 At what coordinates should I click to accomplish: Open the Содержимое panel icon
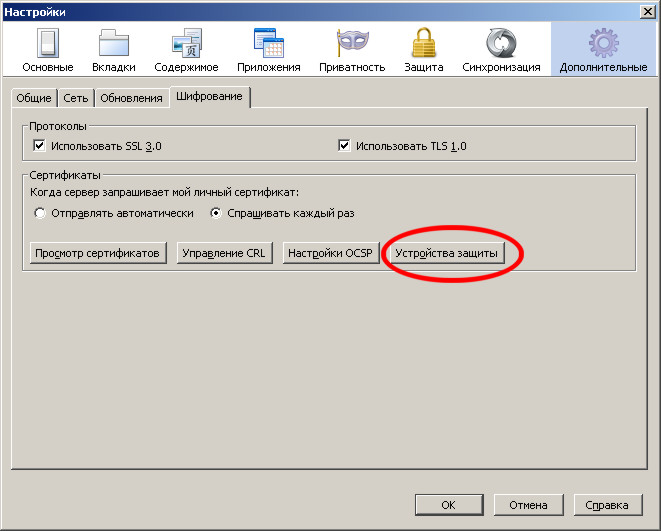[x=186, y=45]
